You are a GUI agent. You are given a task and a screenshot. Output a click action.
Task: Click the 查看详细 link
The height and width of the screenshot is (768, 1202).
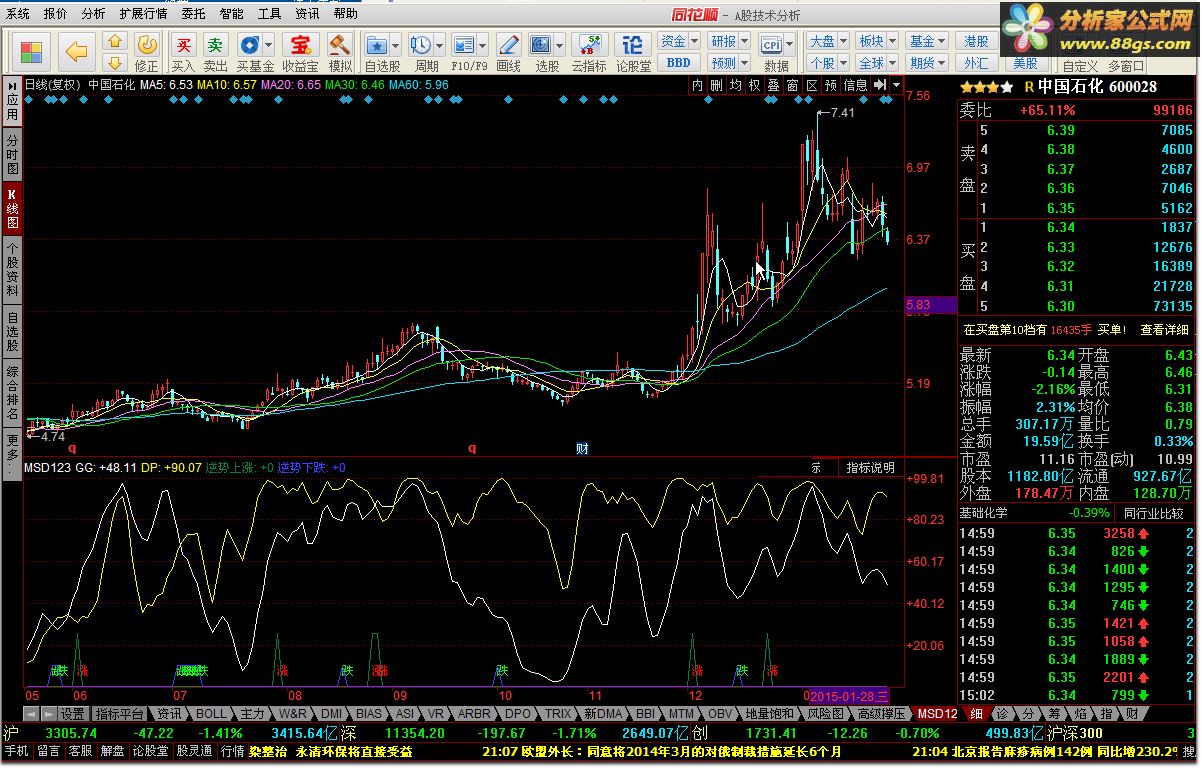(1165, 329)
